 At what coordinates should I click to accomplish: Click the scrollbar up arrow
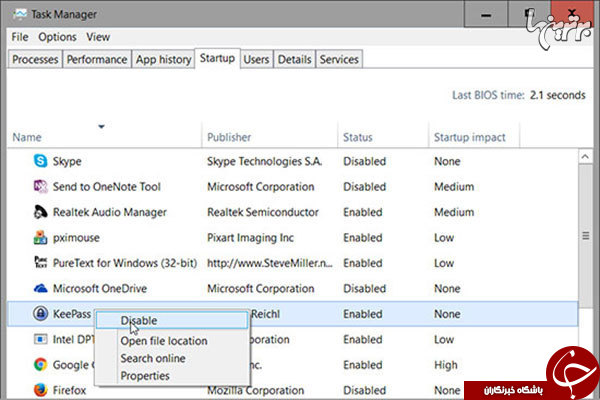(x=585, y=157)
